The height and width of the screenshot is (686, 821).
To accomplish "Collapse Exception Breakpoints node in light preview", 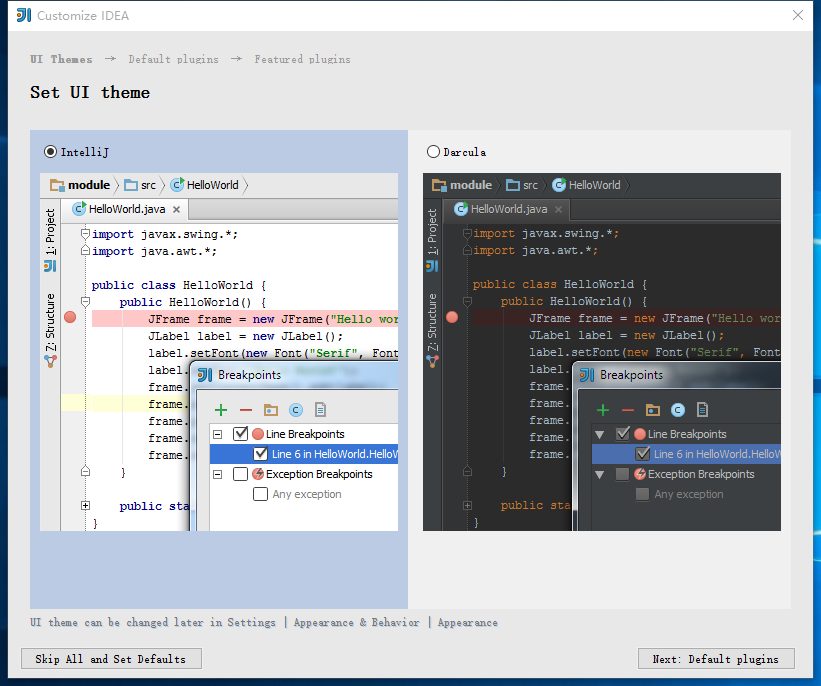I will pyautogui.click(x=217, y=474).
